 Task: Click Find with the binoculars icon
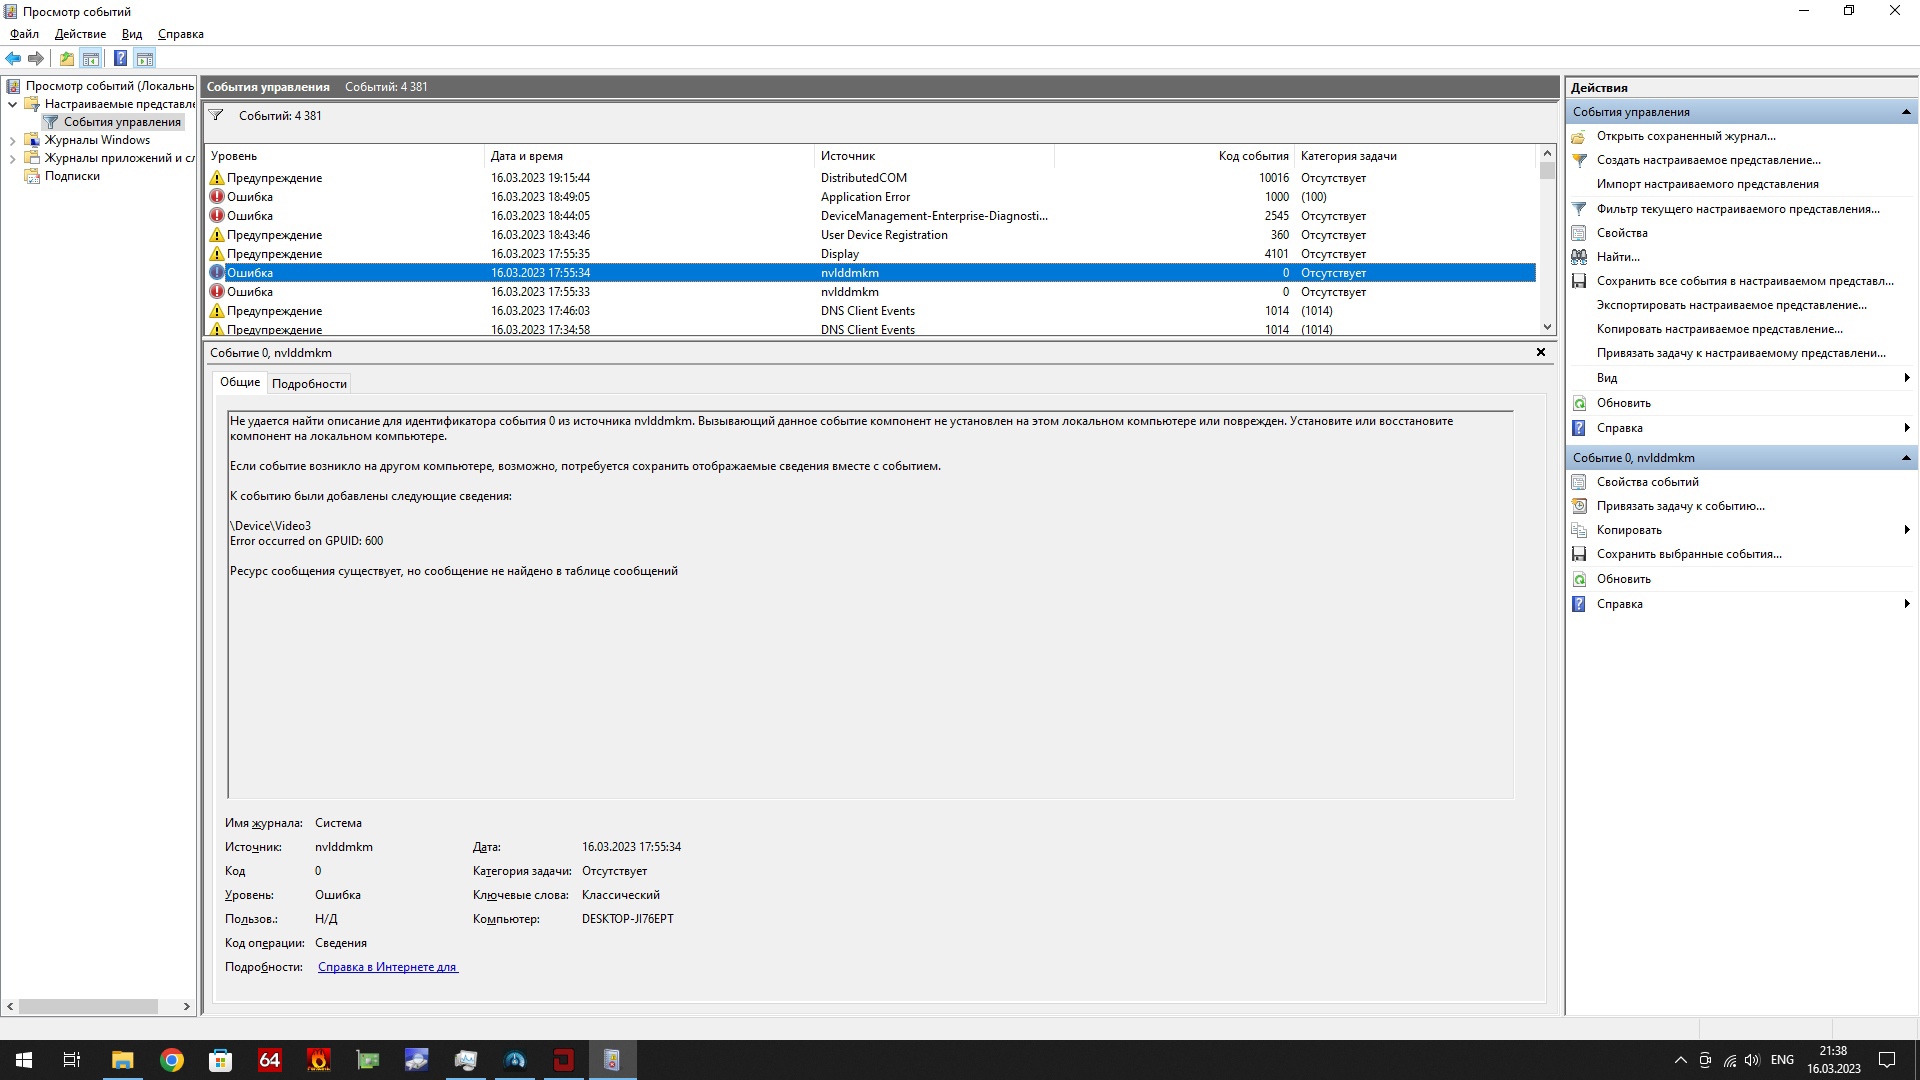tap(1617, 257)
